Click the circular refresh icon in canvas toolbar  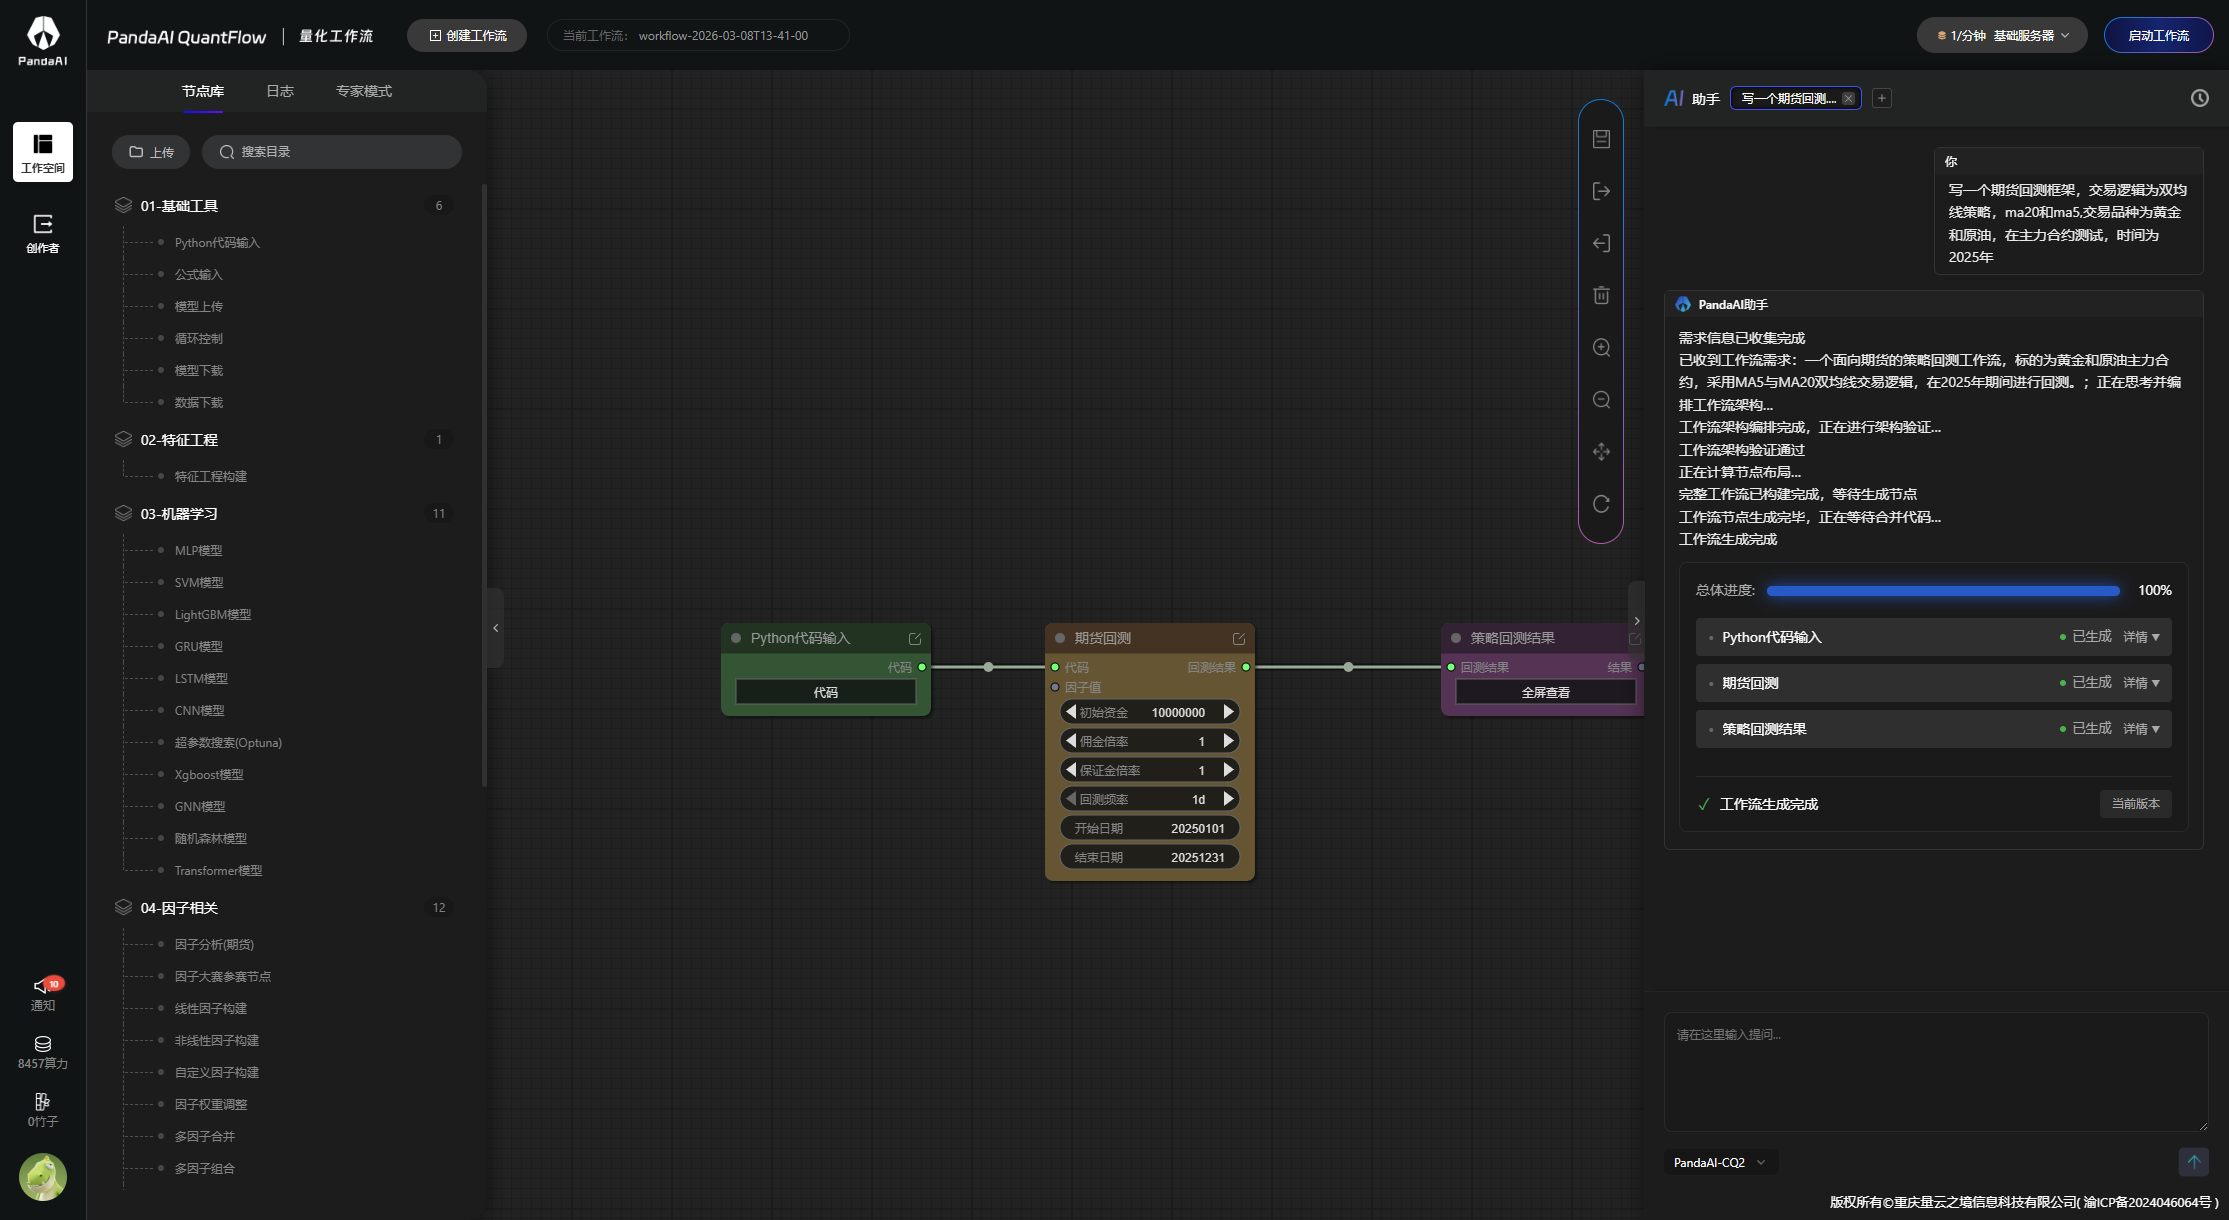[x=1601, y=503]
